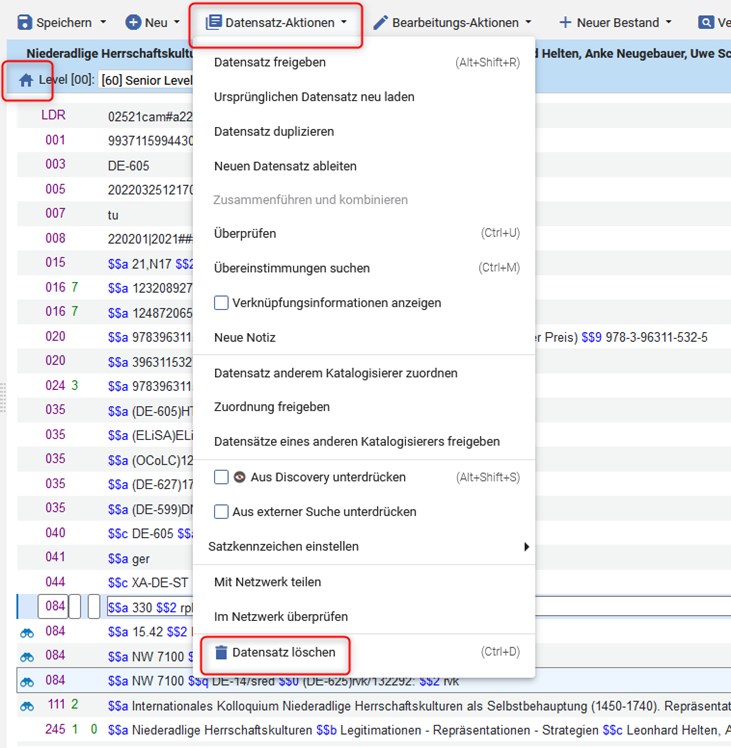Click Datensatz freigeben in the menu
The width and height of the screenshot is (731, 748).
(270, 62)
